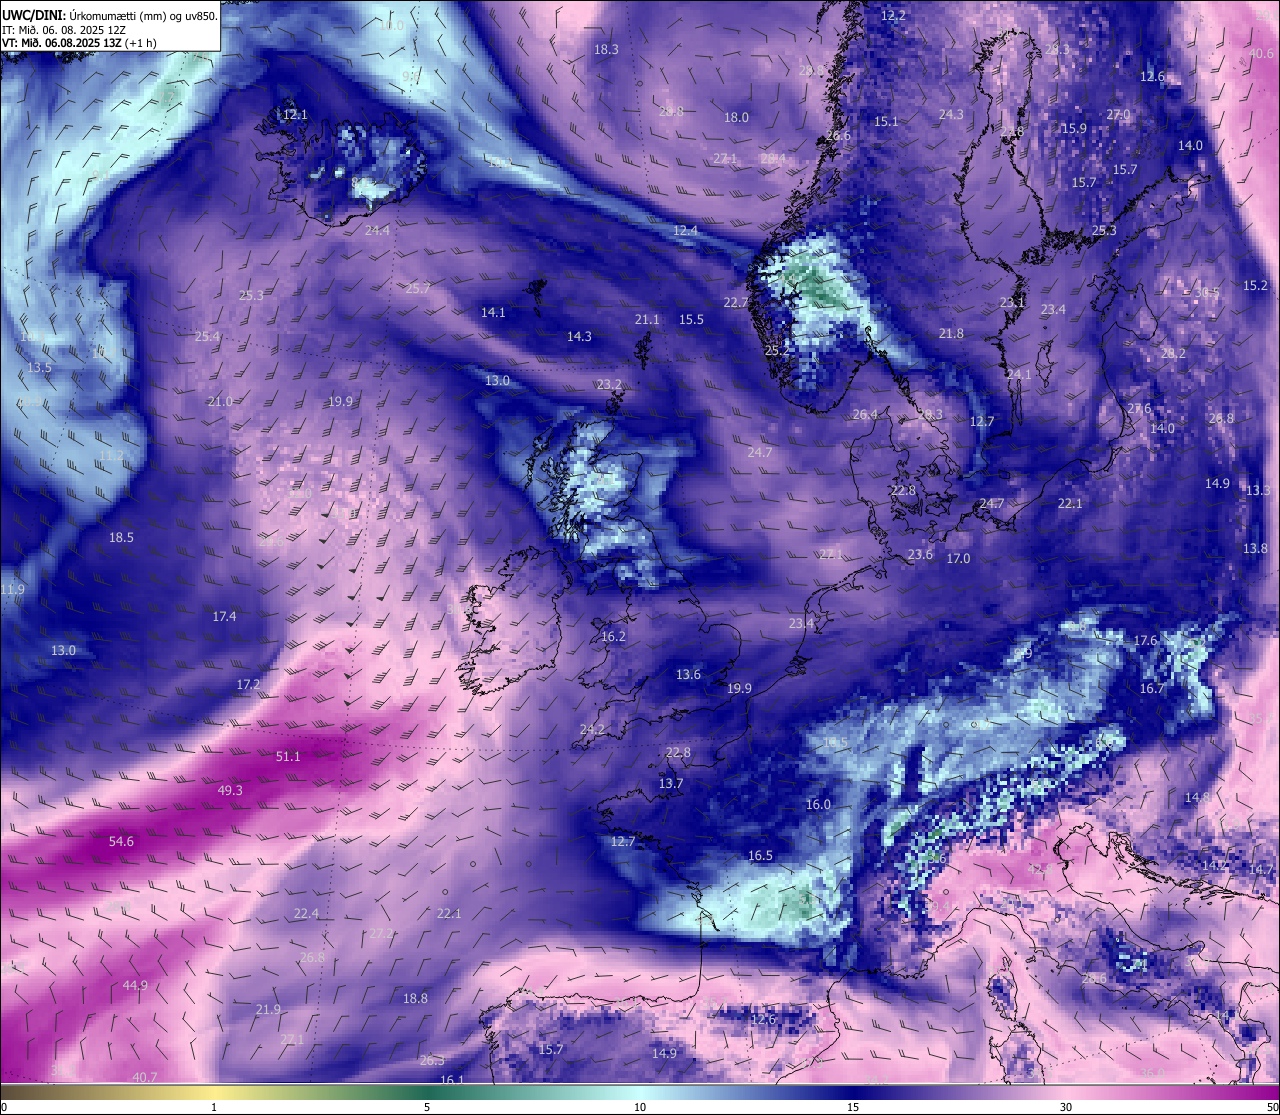Image resolution: width=1280 pixels, height=1115 pixels.
Task: Click the 22.7 value off Norway
Action: (x=736, y=302)
